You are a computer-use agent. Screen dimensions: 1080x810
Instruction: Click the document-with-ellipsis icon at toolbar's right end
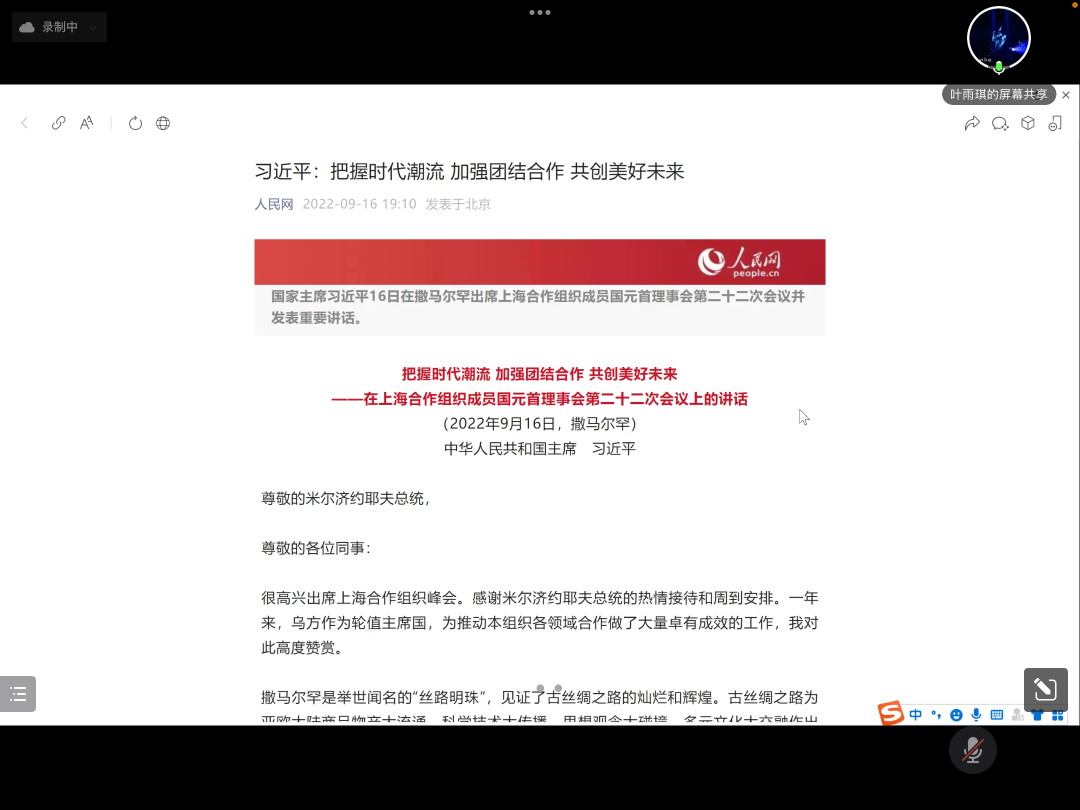tap(1055, 123)
